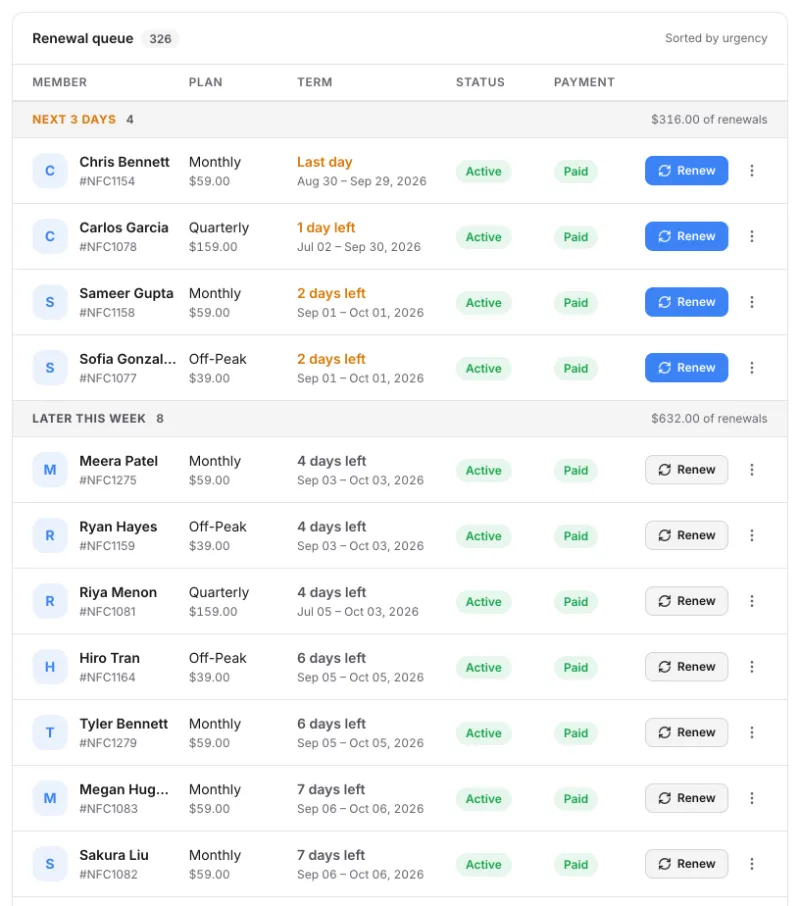The height and width of the screenshot is (906, 800).
Task: Click member ID #NFC1154
Action: pyautogui.click(x=107, y=181)
